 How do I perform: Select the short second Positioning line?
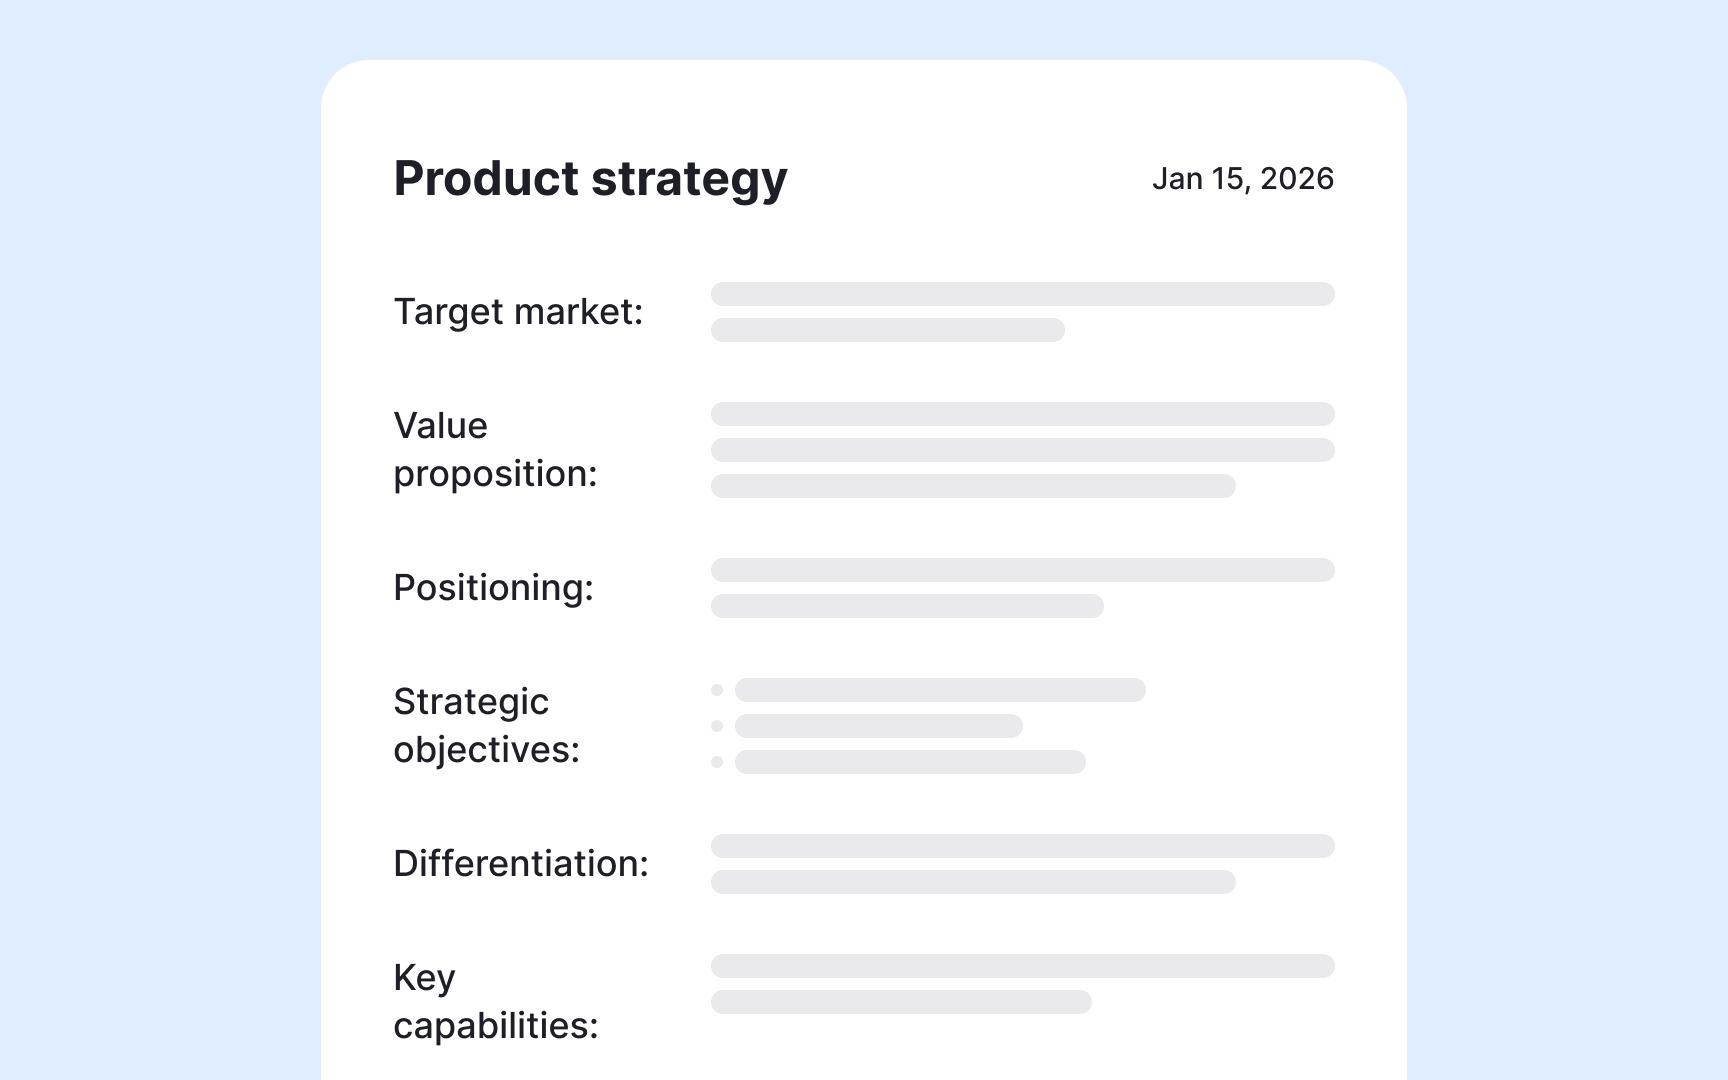pos(907,606)
